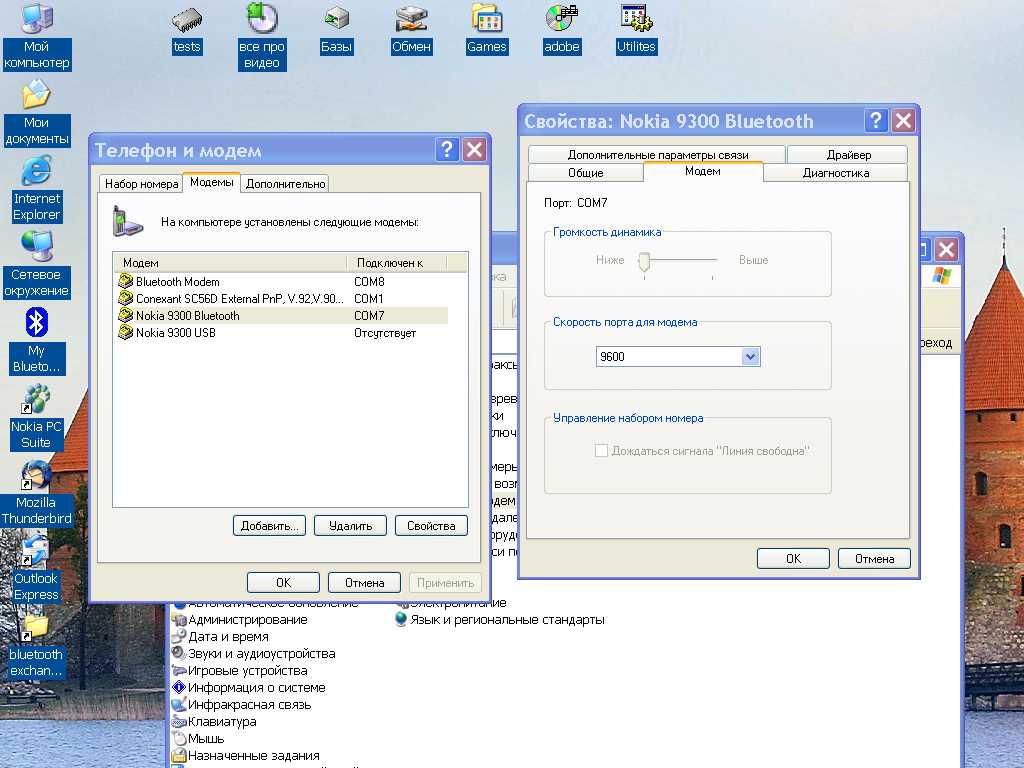Confirm Телефон и модем with OK
Screen dimensions: 1024x768
(283, 583)
